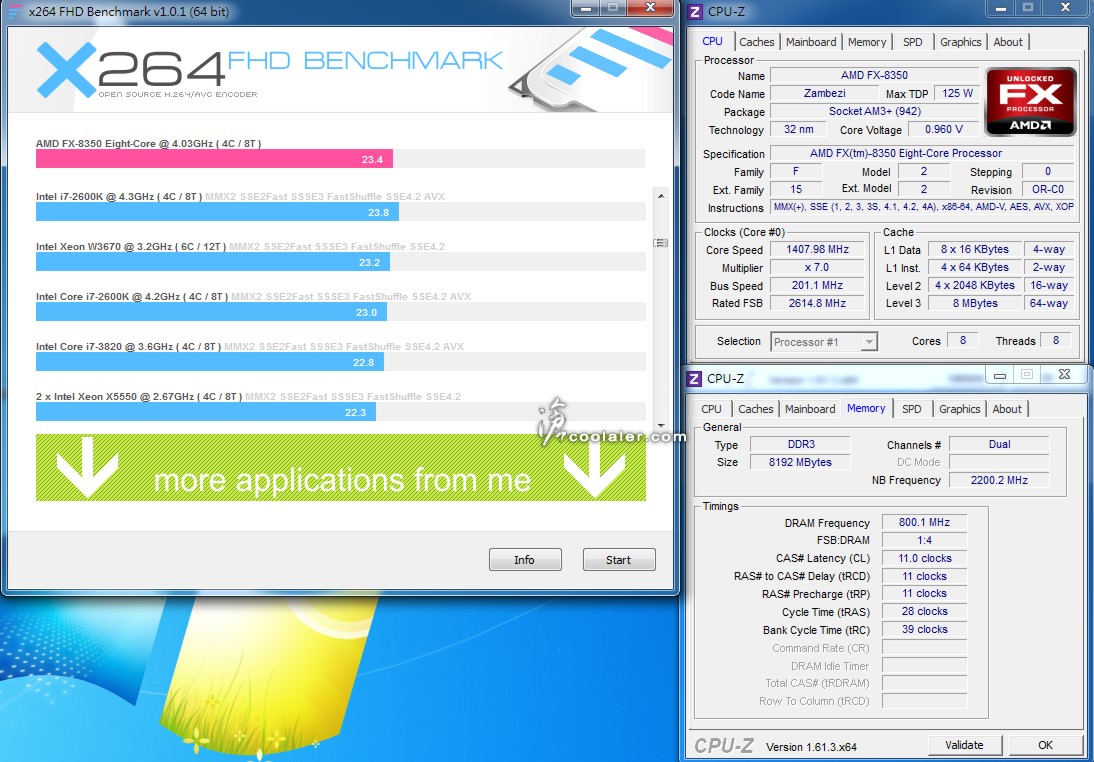
Task: Click the Intel Core i7-2600K @ 4.2GHz entry label
Action: click(x=132, y=297)
